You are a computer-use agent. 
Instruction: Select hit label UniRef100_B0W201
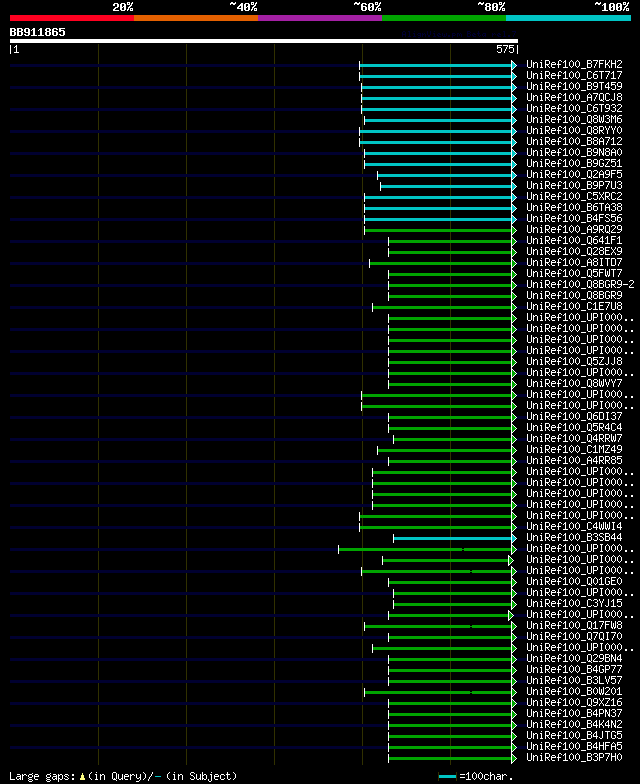(574, 692)
